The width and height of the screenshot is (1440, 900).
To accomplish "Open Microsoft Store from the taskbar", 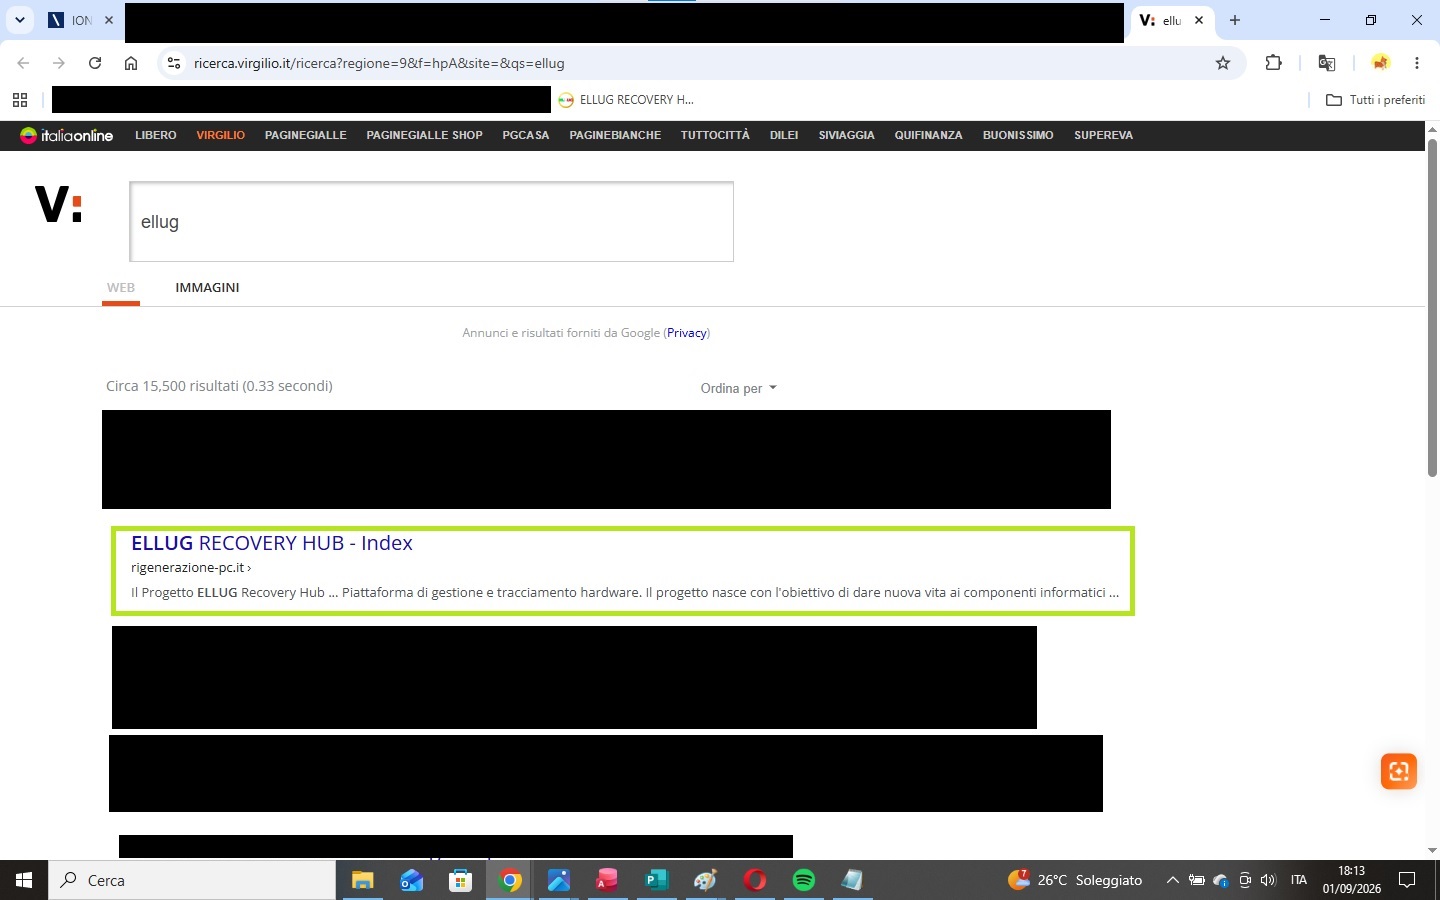I will (x=460, y=880).
